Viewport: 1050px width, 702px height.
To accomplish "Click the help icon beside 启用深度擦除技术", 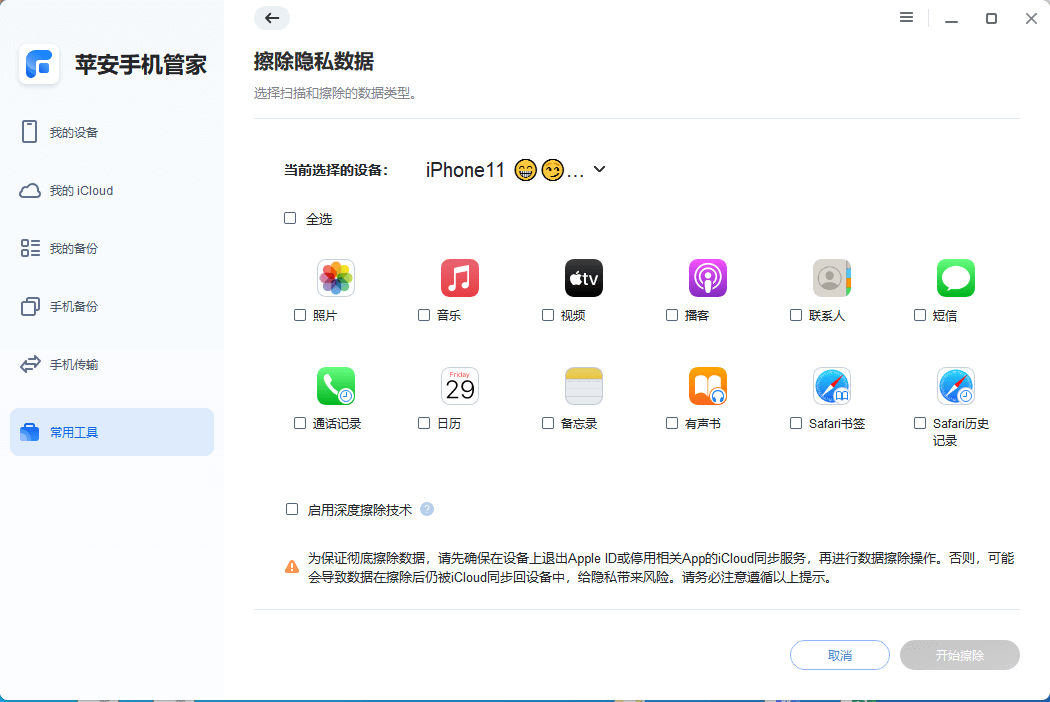I will coord(427,509).
